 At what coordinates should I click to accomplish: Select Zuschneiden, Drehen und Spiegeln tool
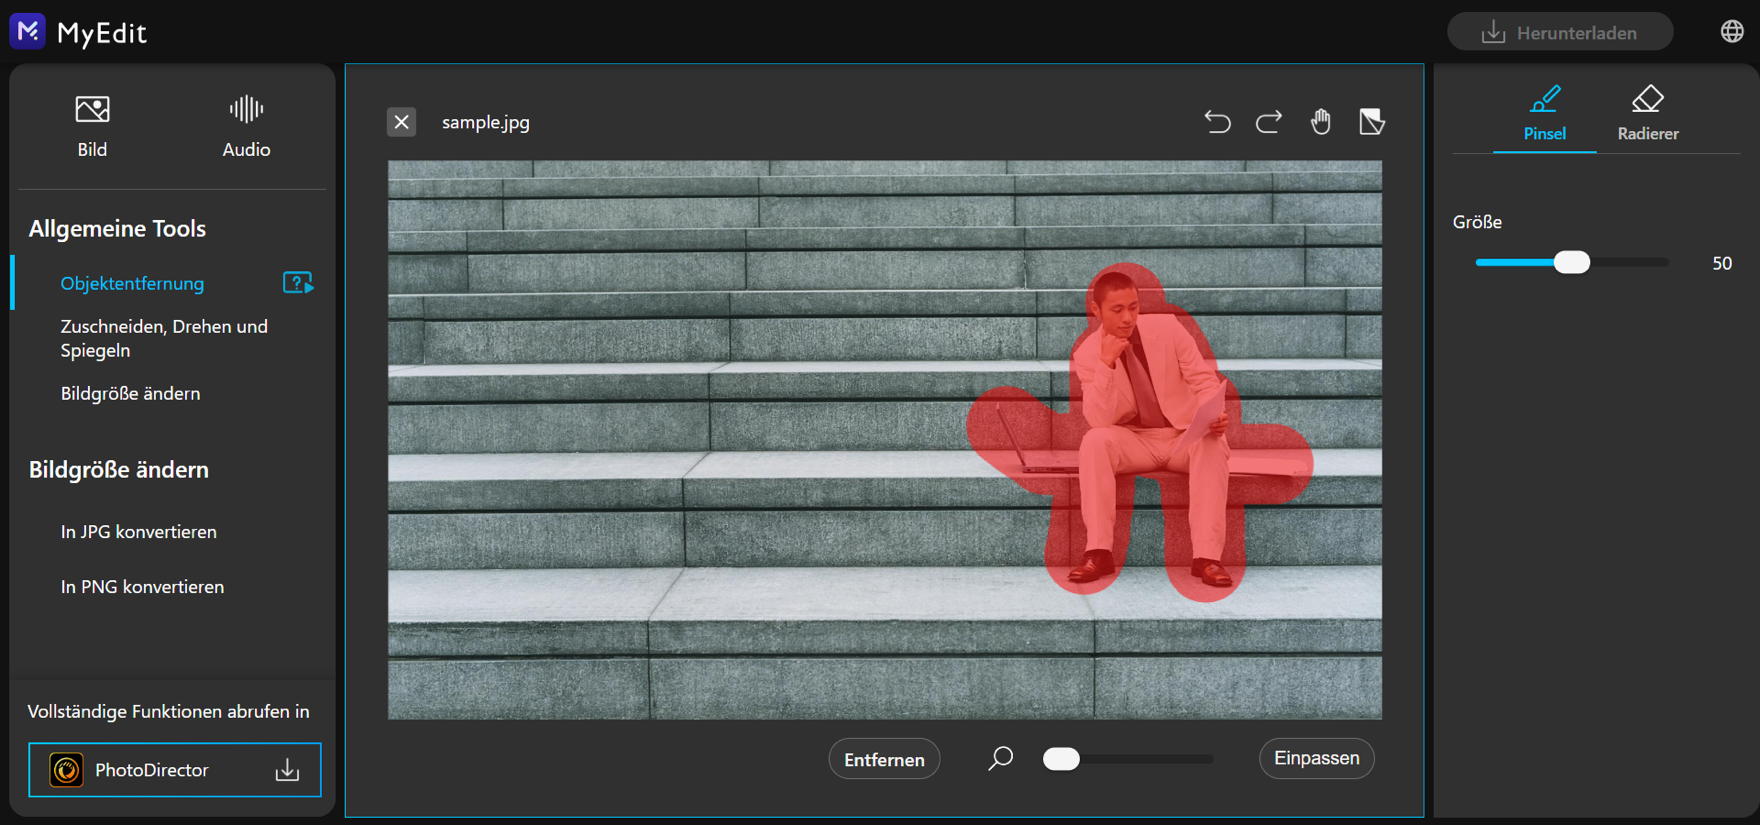click(x=164, y=338)
